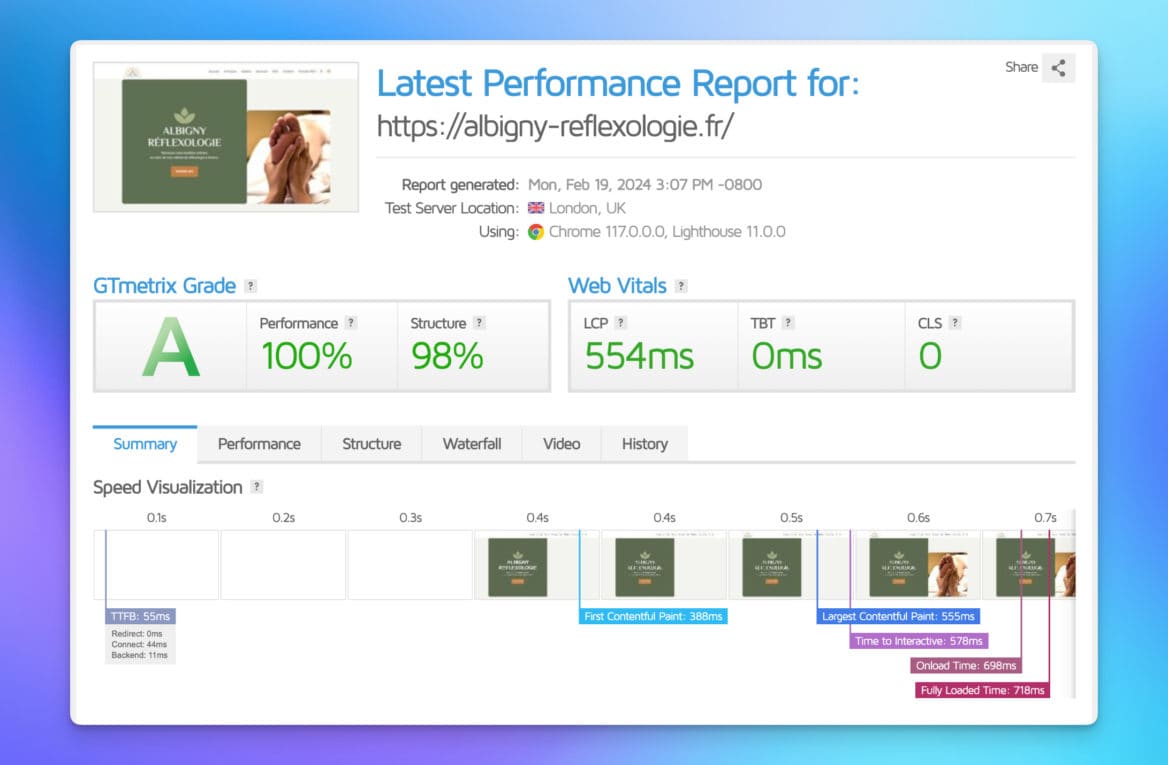Viewport: 1168px width, 765px height.
Task: Click the 0.5s filmstrip frame
Action: 791,565
